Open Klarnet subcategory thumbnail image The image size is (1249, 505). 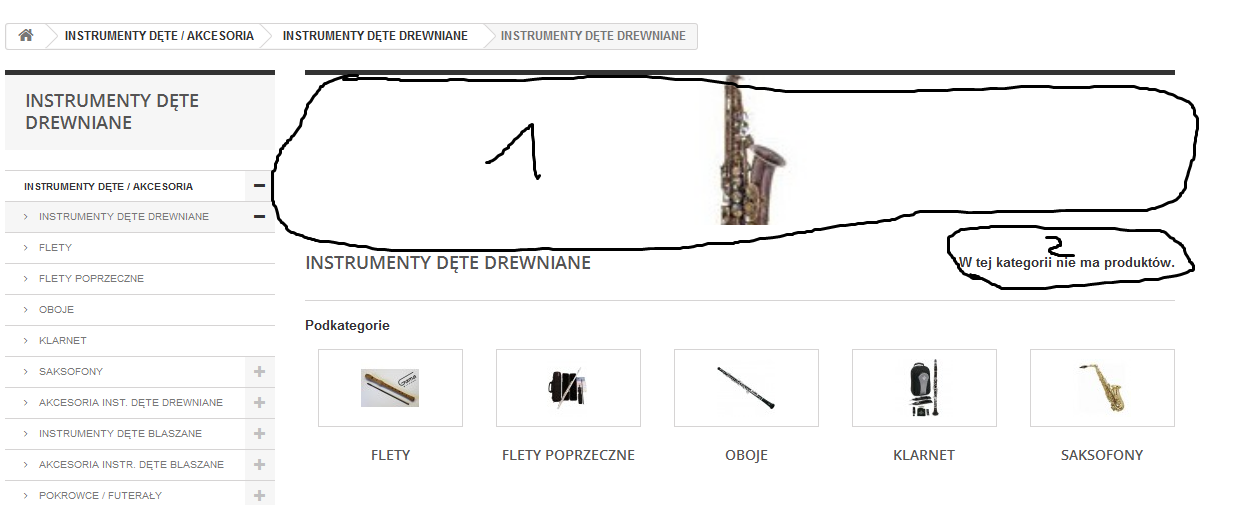[x=924, y=388]
